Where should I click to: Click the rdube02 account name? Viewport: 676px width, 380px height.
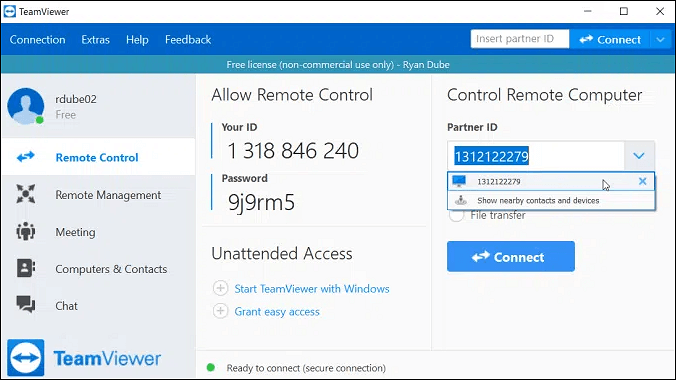[76, 99]
